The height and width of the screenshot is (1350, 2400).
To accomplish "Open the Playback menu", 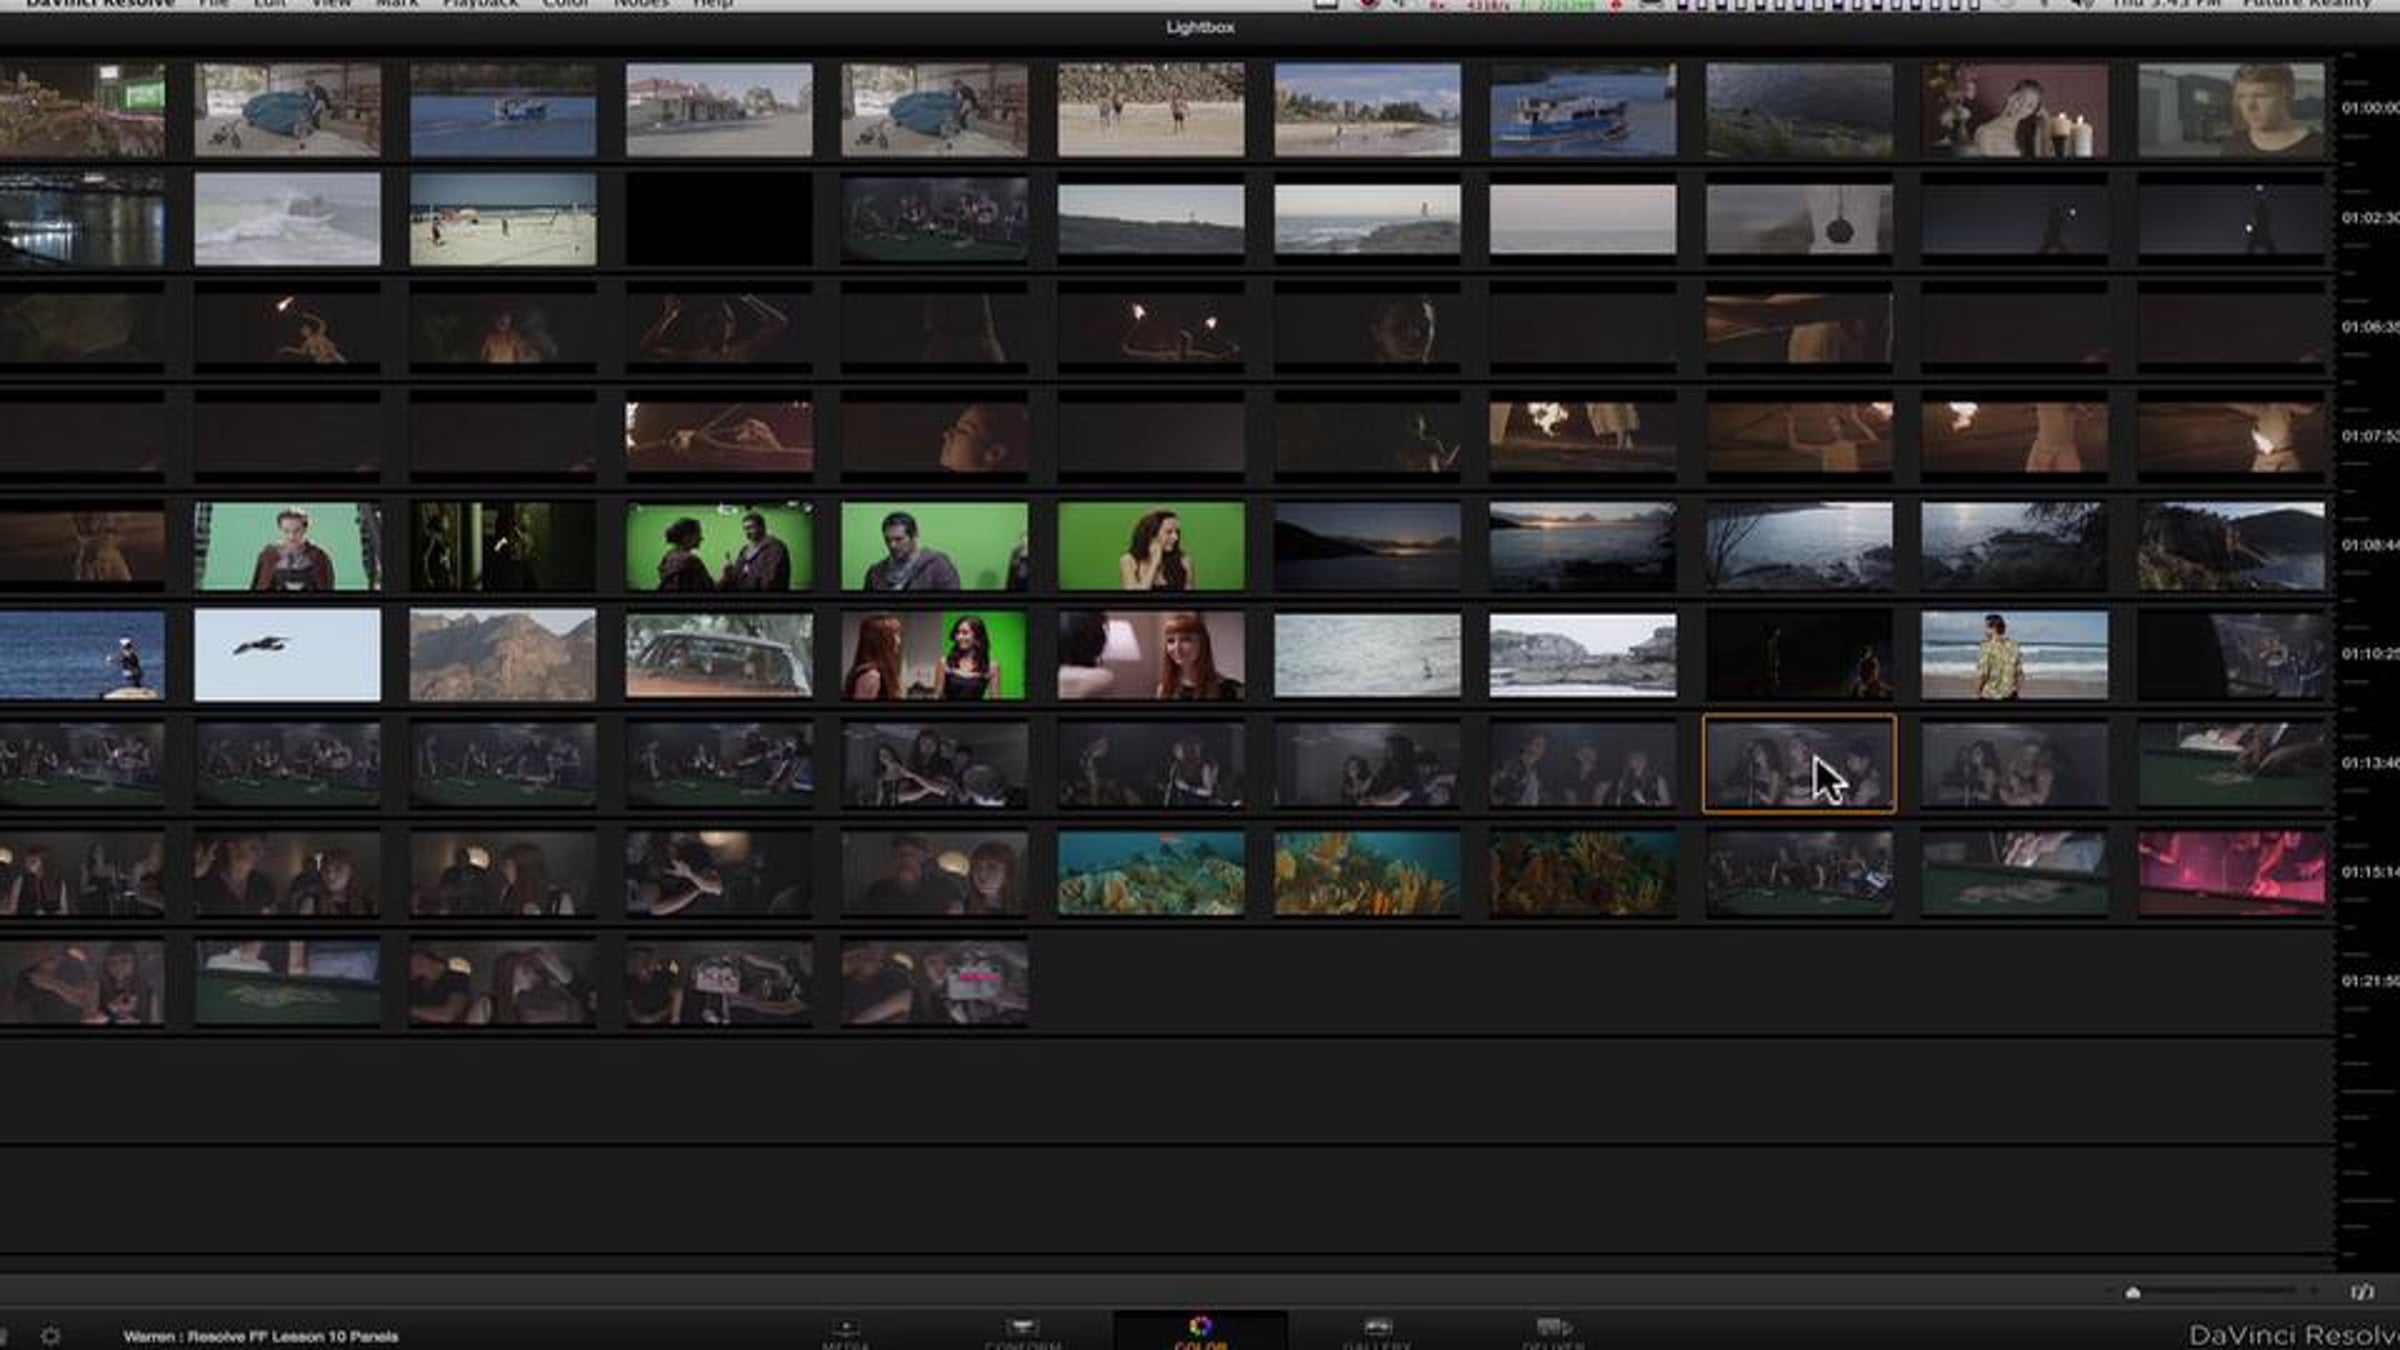I will point(480,4).
